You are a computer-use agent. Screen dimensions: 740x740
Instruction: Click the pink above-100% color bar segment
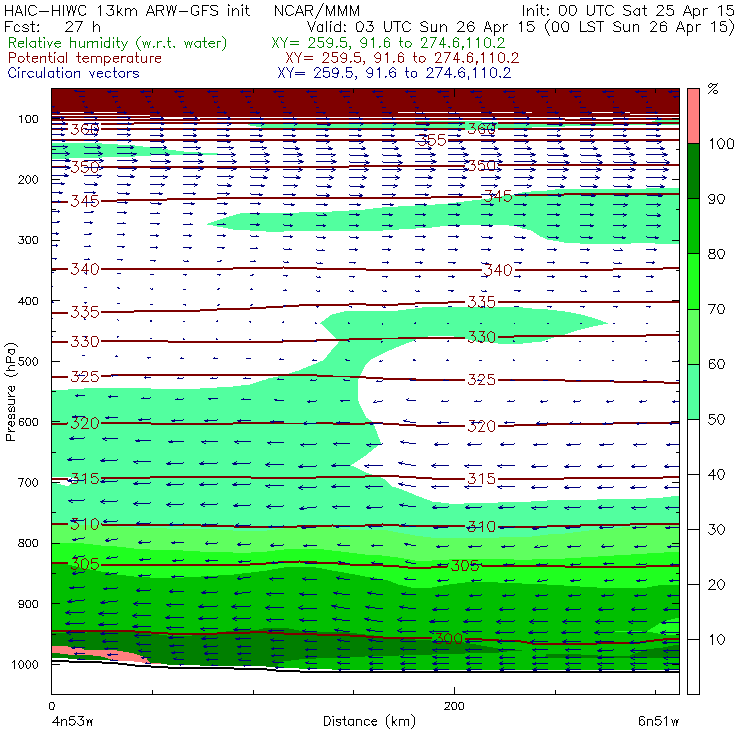click(693, 116)
